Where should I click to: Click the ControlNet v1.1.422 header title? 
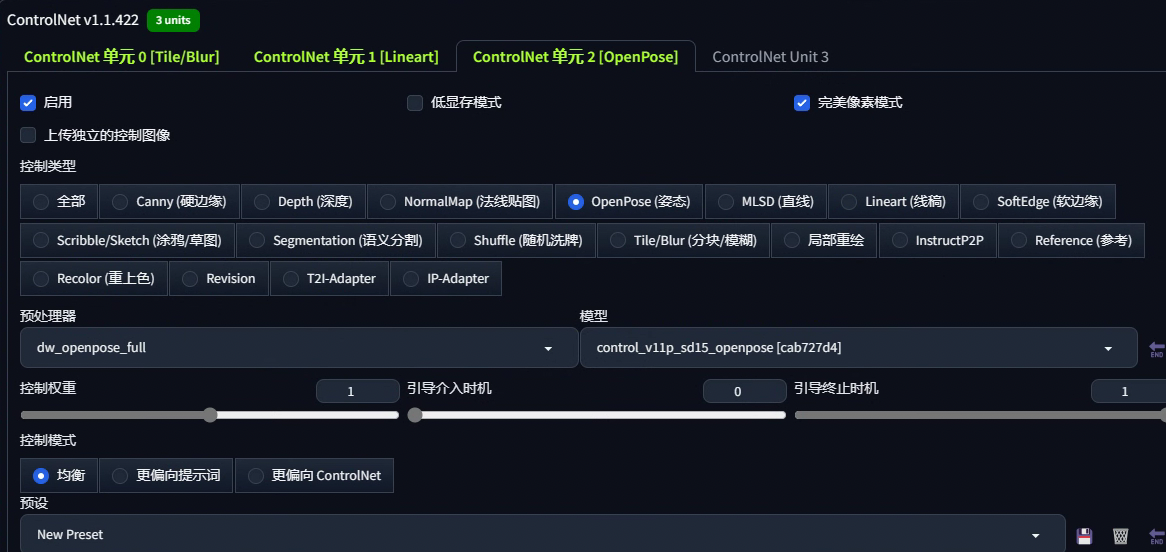(73, 20)
